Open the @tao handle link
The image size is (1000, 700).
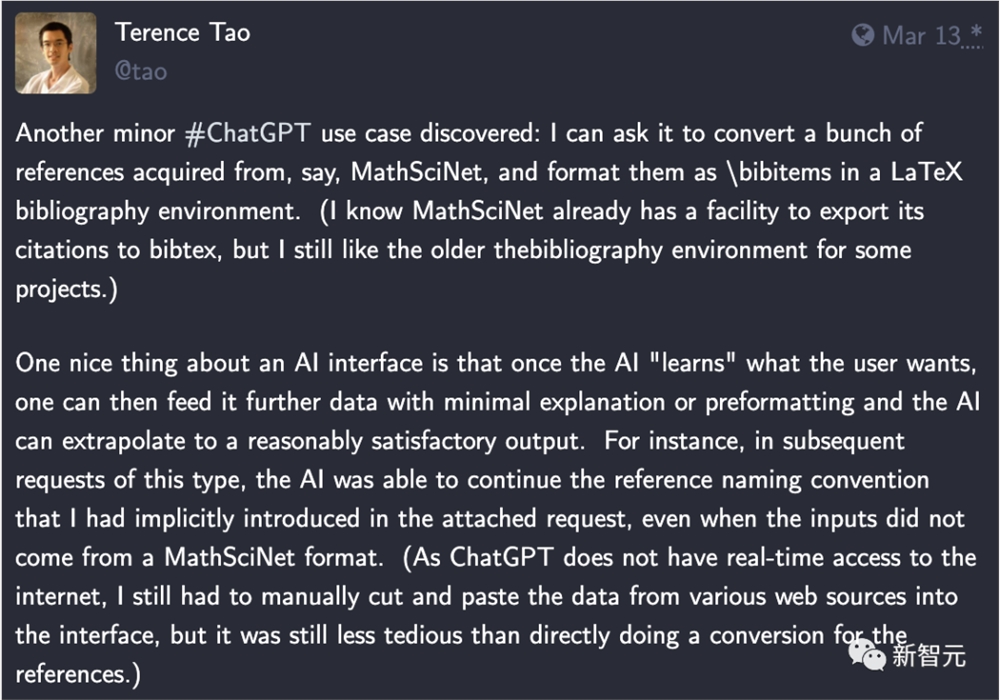pos(141,71)
